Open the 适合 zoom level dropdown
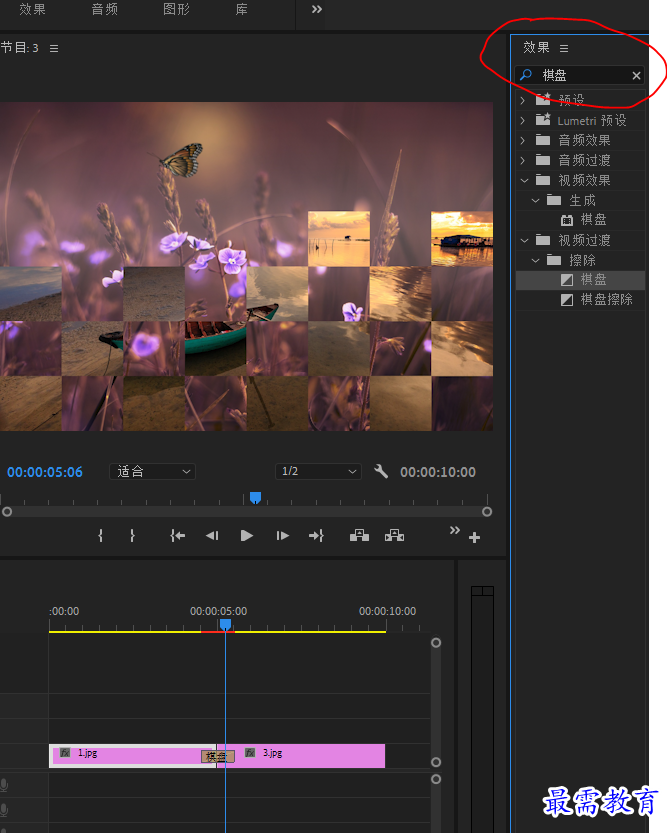The image size is (667, 833). tap(152, 471)
